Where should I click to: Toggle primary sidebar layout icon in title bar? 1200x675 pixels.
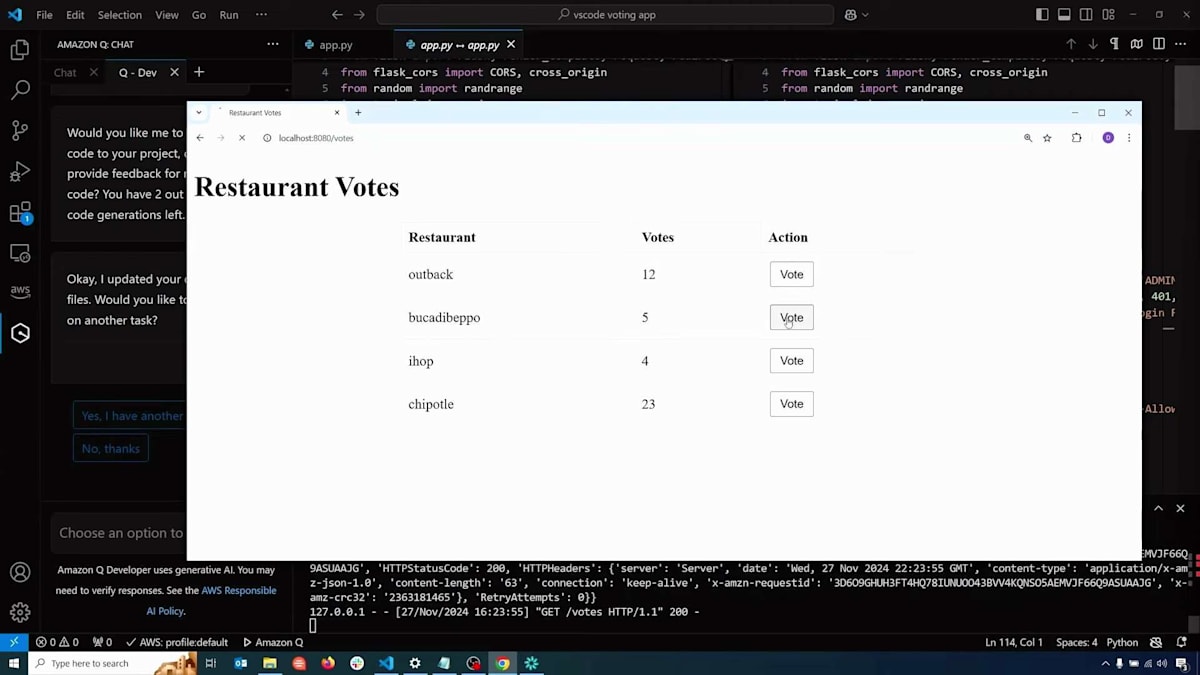point(1042,15)
